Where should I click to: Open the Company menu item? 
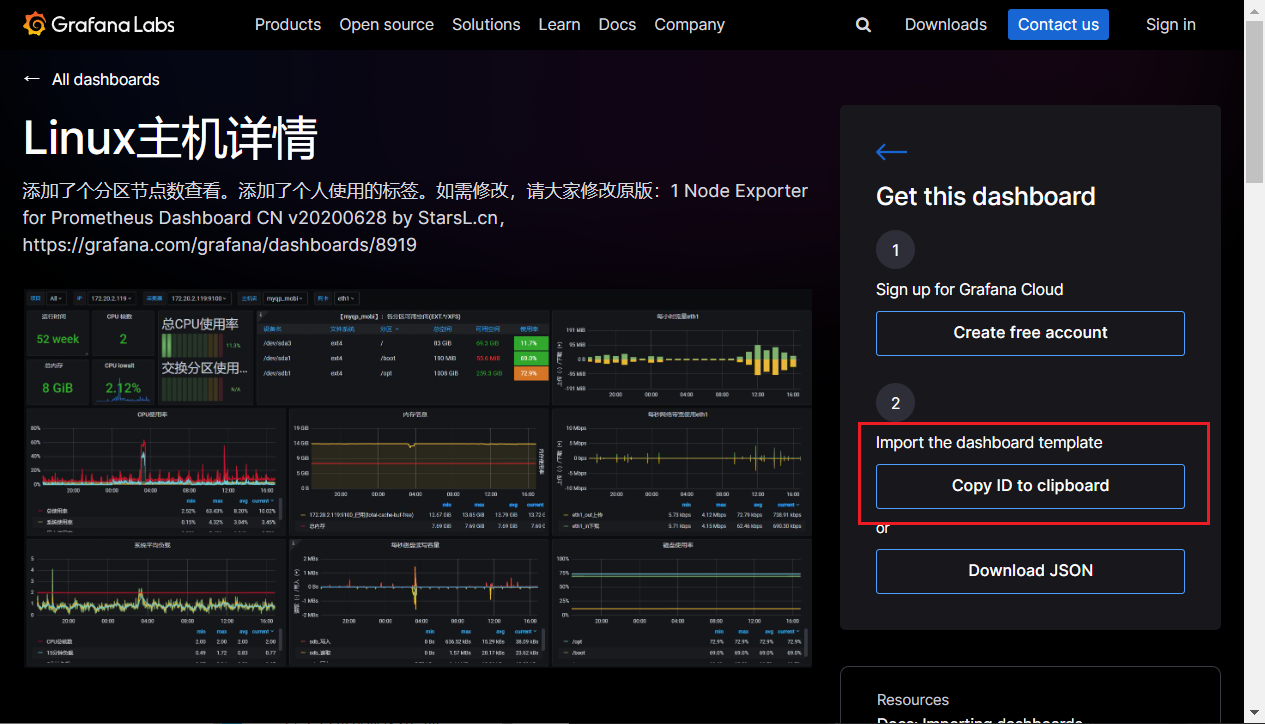[689, 25]
